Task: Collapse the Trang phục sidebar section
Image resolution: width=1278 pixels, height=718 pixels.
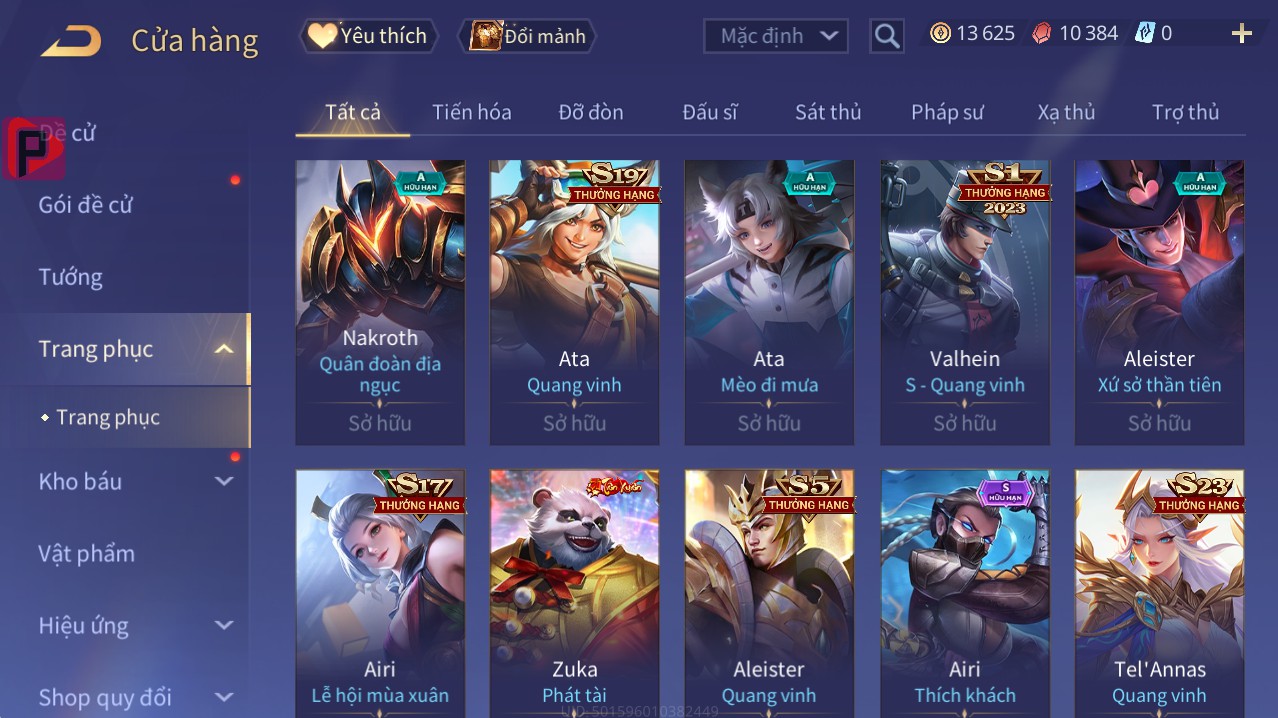Action: [224, 349]
